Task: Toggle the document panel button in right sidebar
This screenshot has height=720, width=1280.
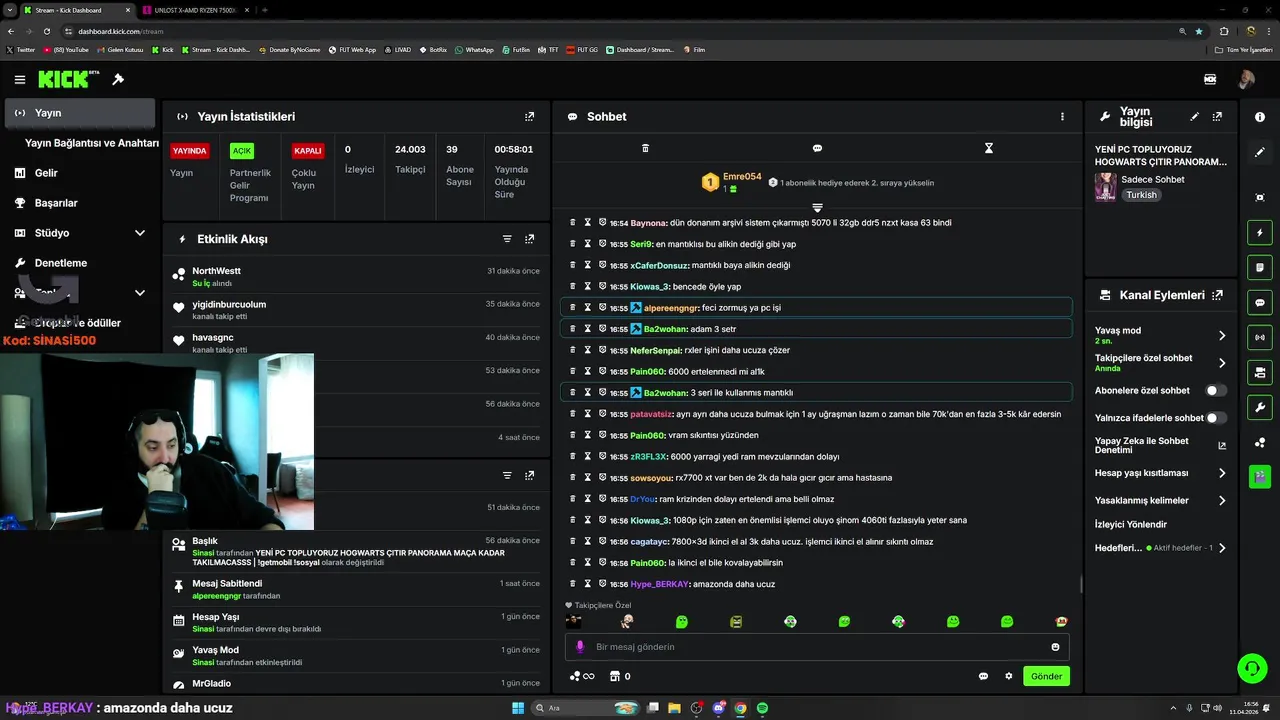Action: click(1260, 267)
